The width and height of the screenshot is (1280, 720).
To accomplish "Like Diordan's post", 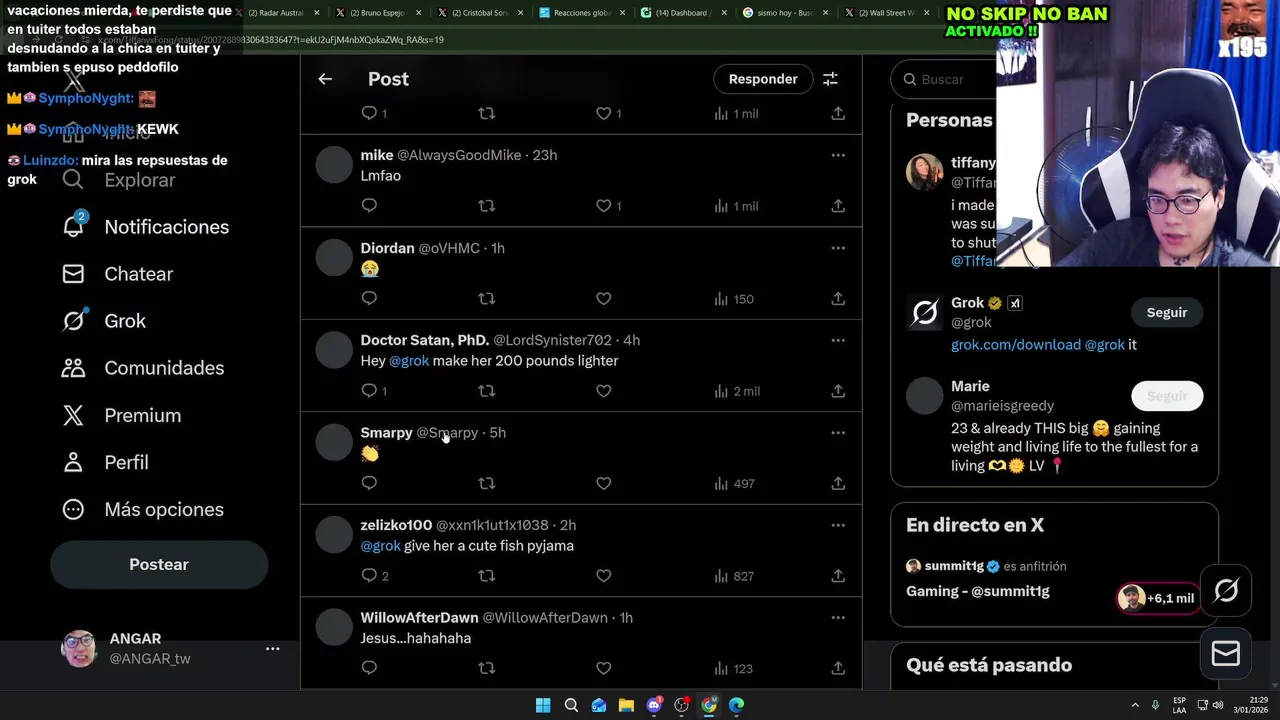I will tap(604, 299).
